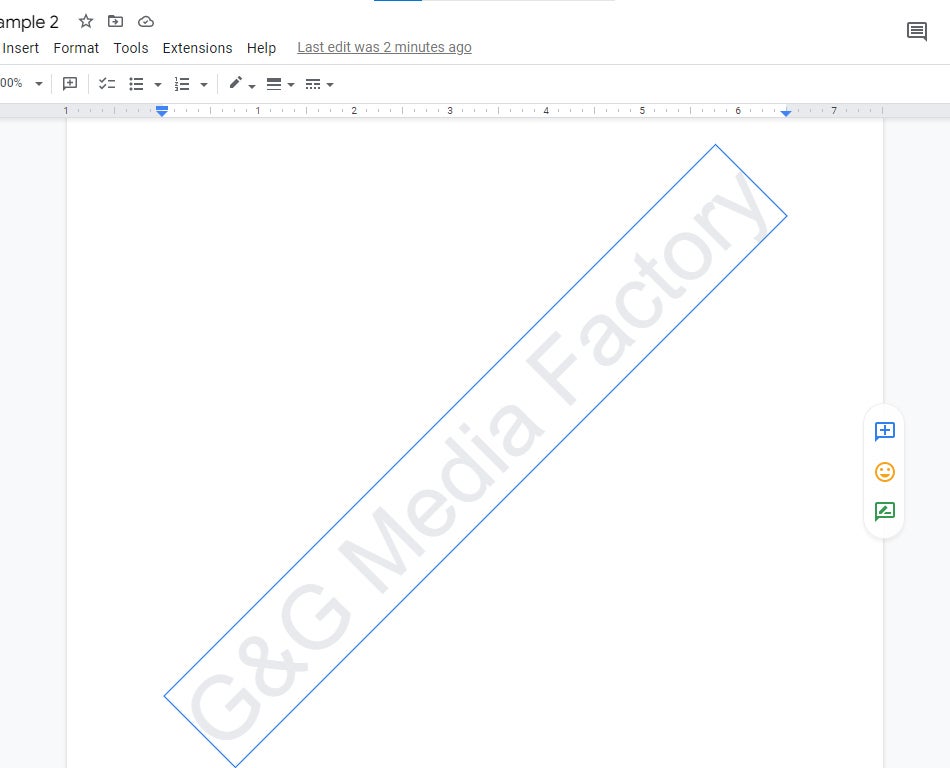Suggest edits from side panel

point(885,512)
